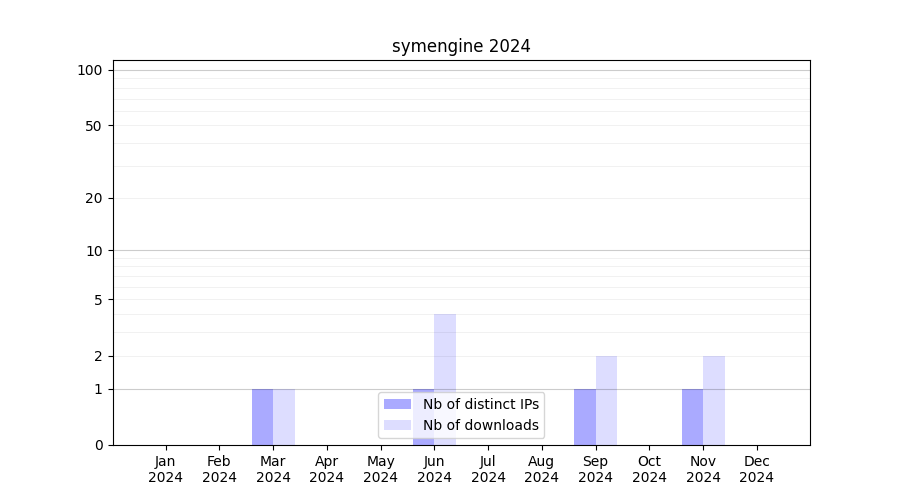
Task: Click the "Dec 2024" x-axis label
Action: click(757, 469)
